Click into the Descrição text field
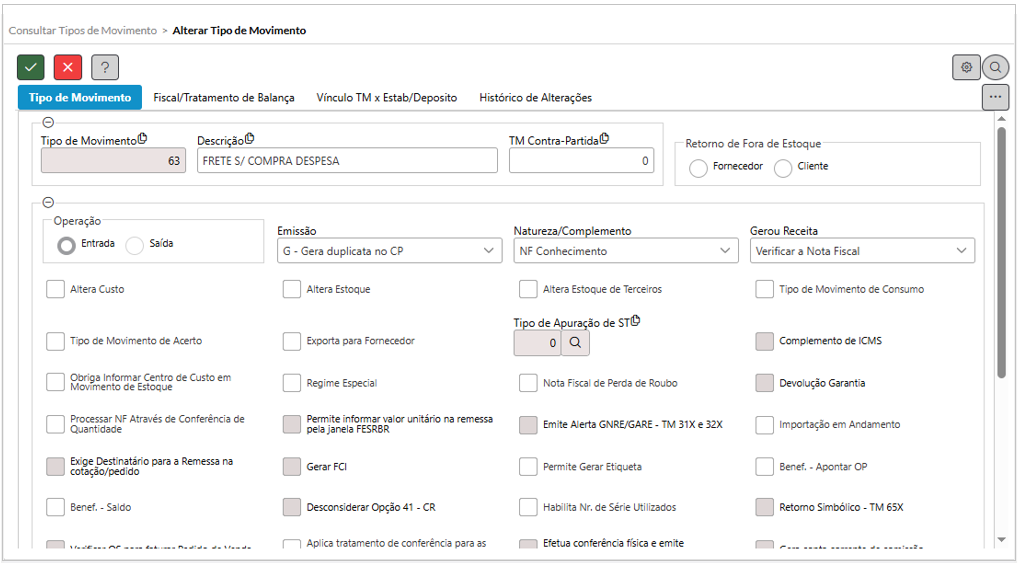Viewport: 1018px width, 563px height. point(346,161)
